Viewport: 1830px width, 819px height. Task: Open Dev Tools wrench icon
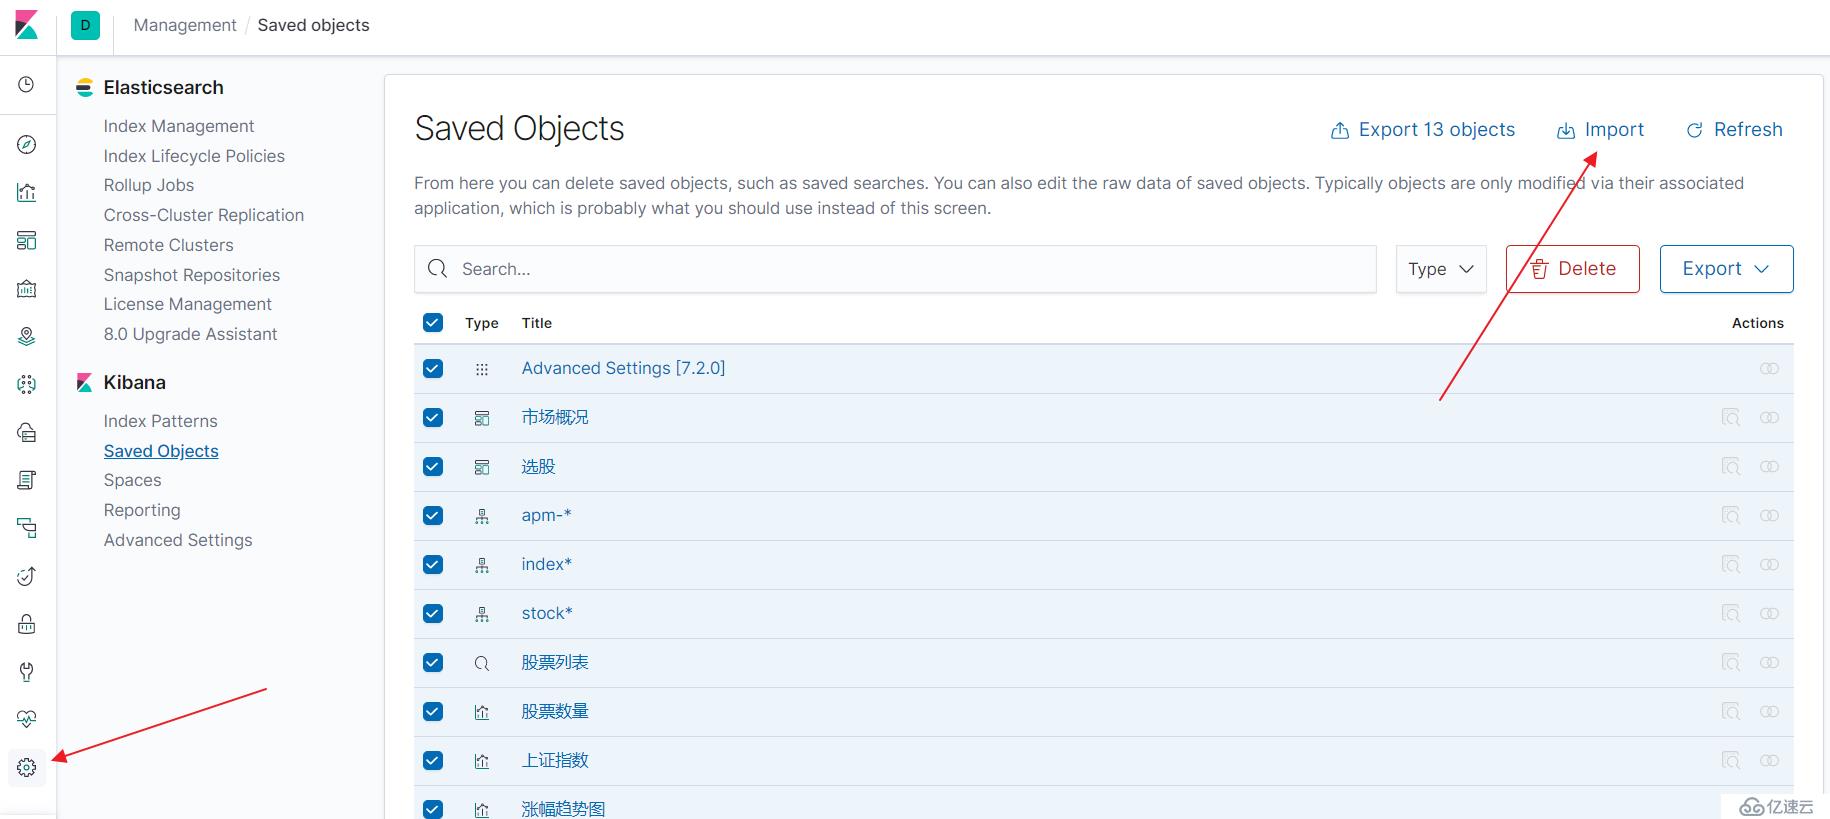pos(27,672)
